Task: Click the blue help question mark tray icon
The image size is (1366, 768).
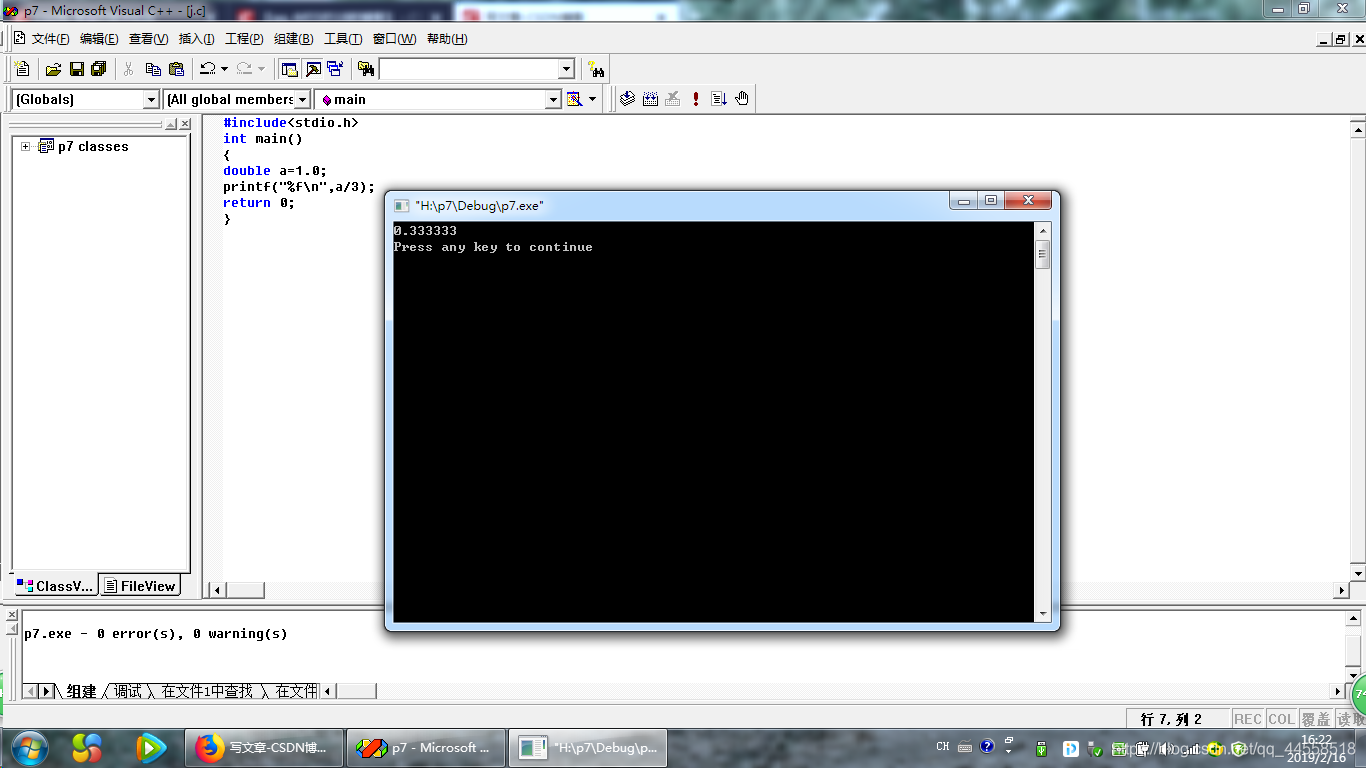Action: pos(987,746)
